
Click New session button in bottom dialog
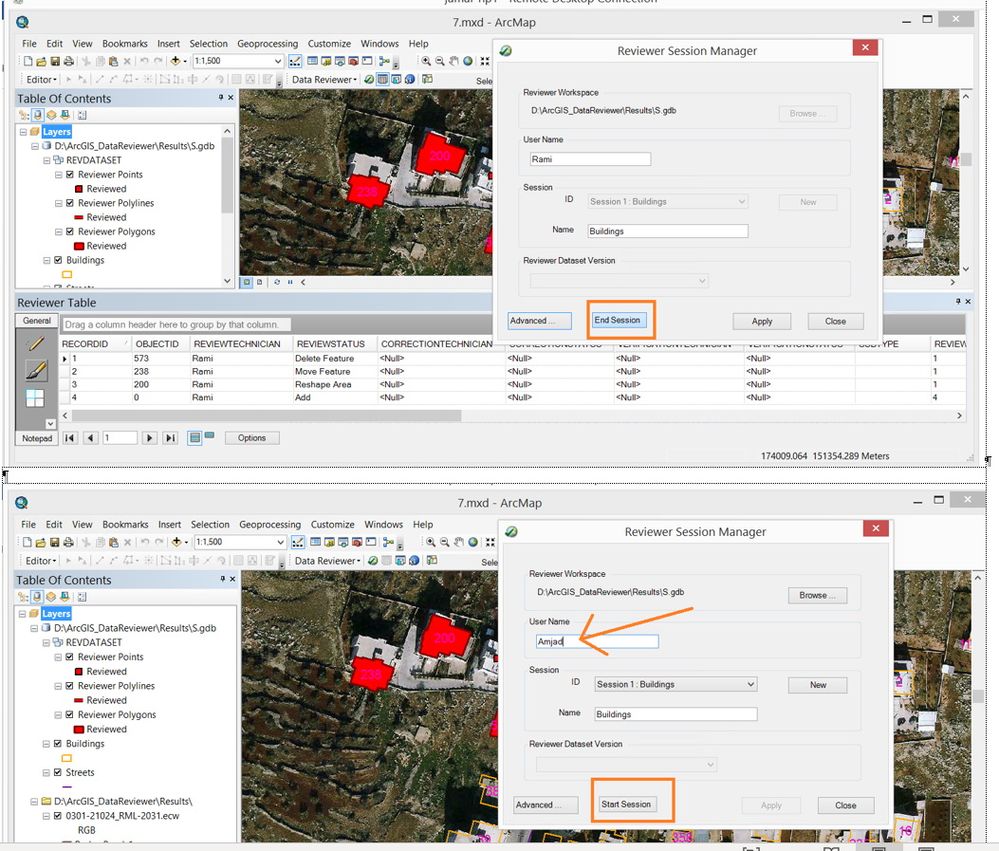pos(817,685)
